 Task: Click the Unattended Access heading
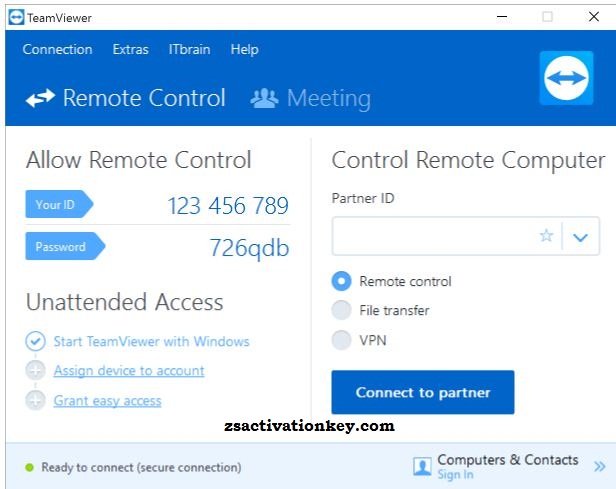[x=125, y=302]
